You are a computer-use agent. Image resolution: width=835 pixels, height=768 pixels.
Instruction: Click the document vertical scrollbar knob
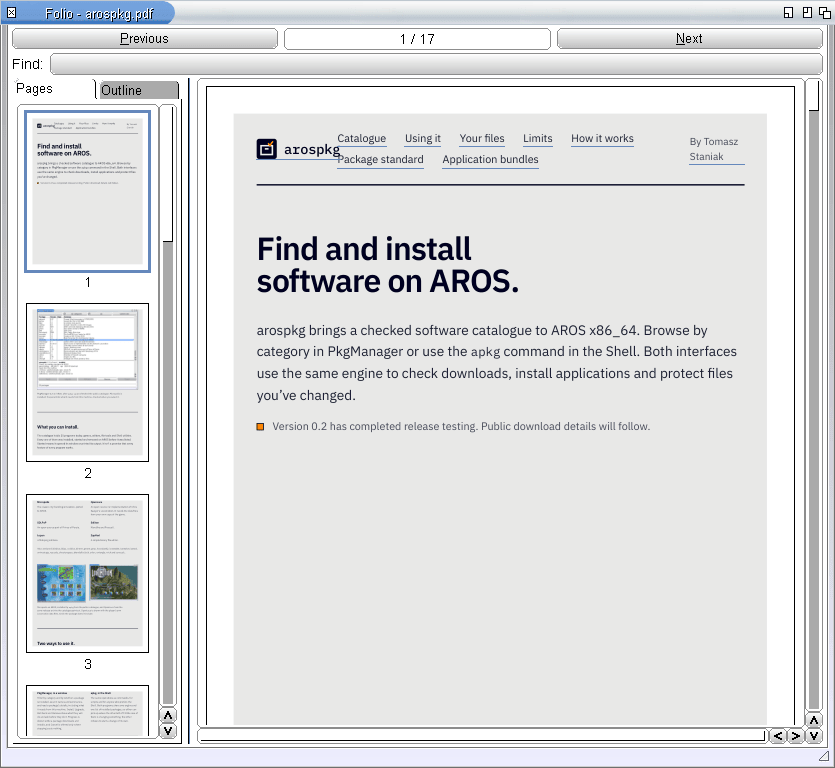[814, 96]
